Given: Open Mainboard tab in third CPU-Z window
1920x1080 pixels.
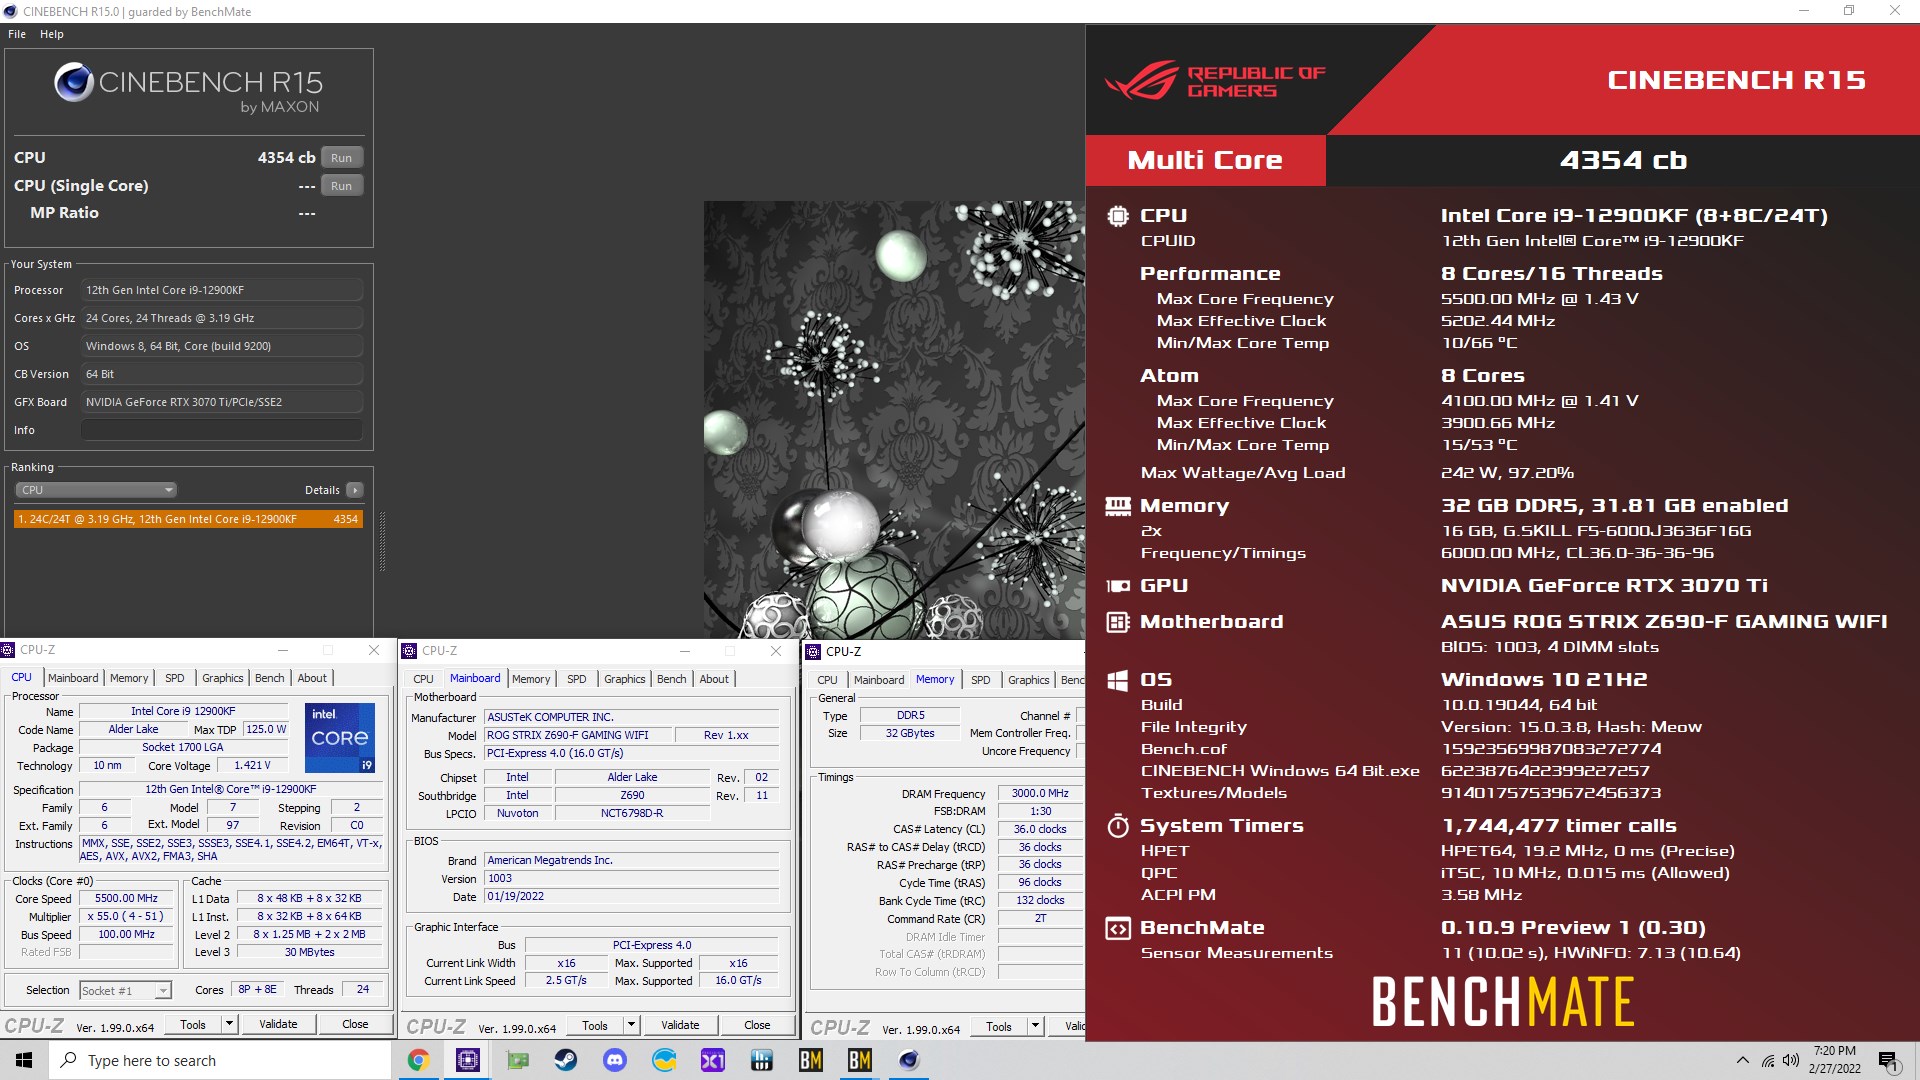Looking at the screenshot, I should (879, 680).
